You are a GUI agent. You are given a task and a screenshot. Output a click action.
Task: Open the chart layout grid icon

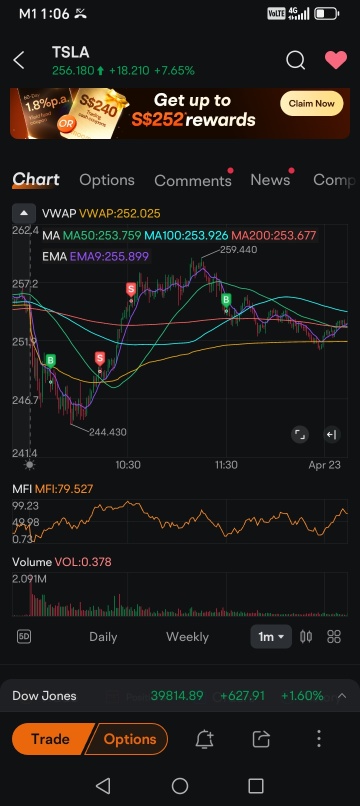pyautogui.click(x=334, y=637)
